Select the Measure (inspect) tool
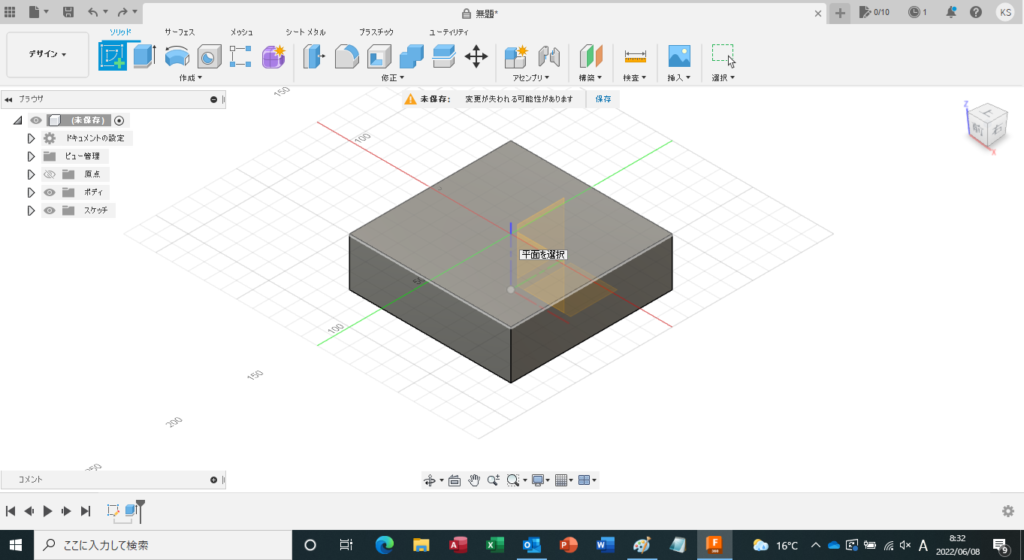The image size is (1024, 560). tap(635, 57)
